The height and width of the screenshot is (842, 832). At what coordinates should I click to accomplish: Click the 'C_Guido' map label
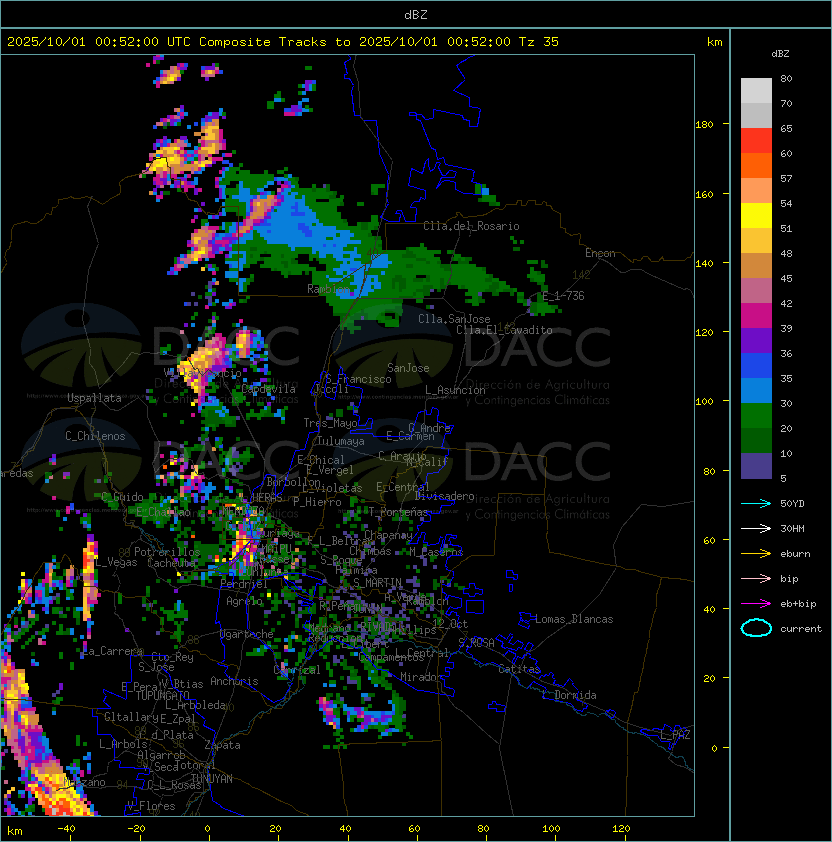[122, 497]
